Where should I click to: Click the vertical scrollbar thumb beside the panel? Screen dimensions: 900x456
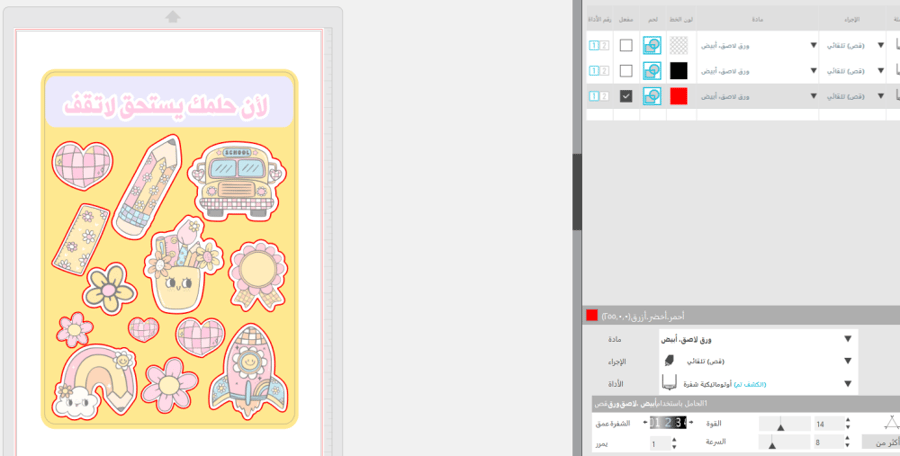tap(577, 192)
